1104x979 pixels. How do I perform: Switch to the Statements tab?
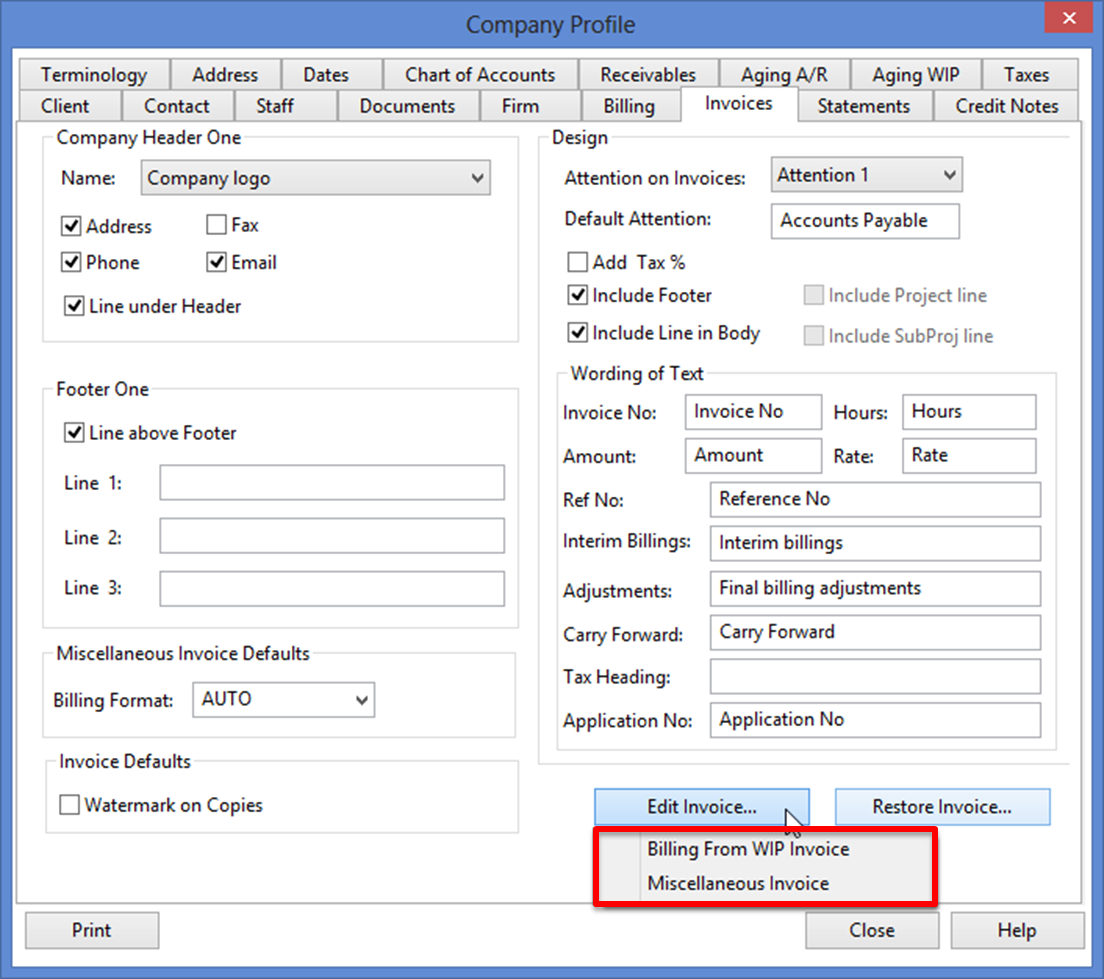[864, 106]
